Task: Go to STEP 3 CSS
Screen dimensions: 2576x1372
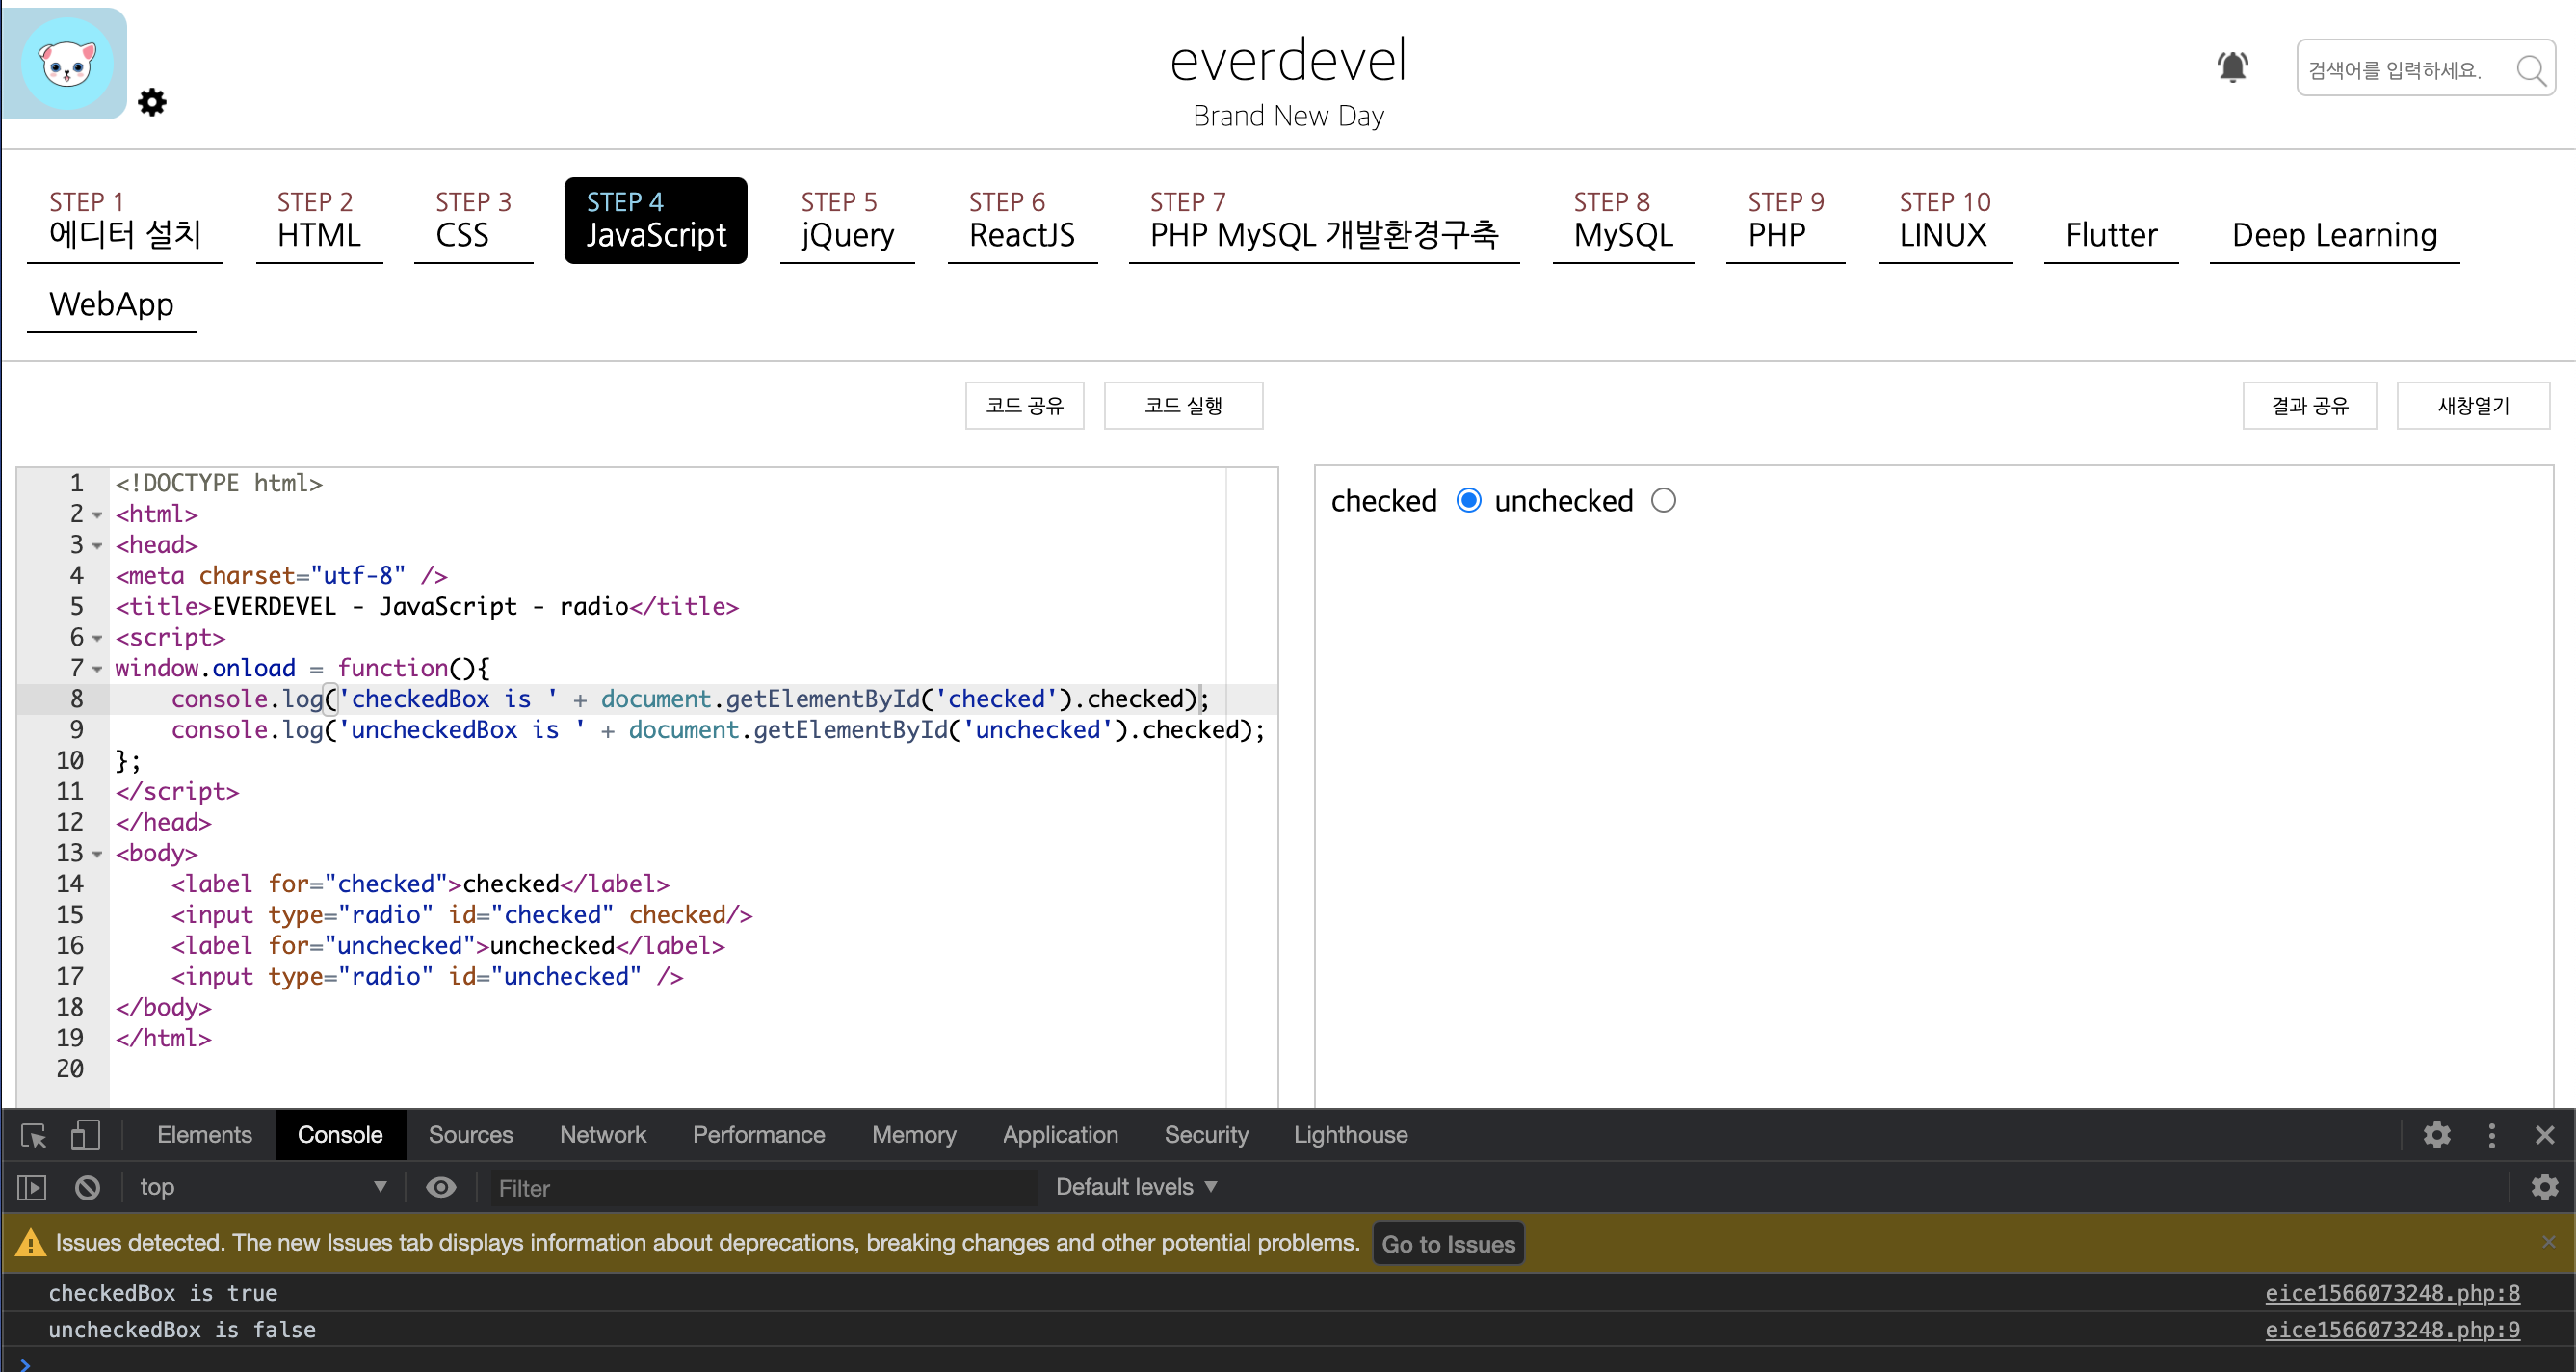Action: (473, 220)
